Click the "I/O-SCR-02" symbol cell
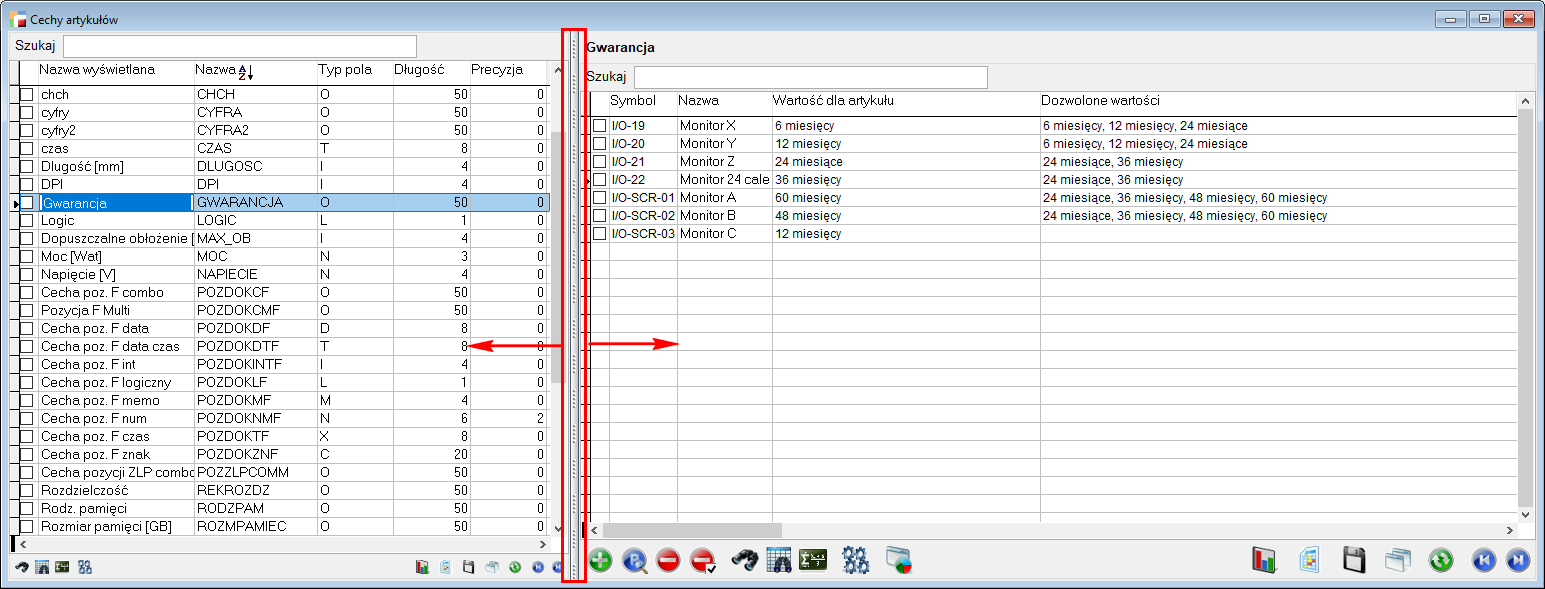 643,216
